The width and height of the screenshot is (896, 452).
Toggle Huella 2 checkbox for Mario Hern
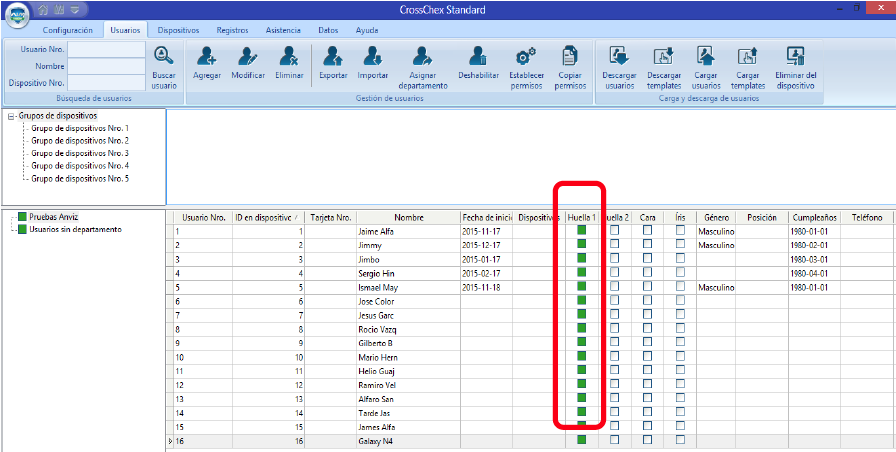click(614, 356)
